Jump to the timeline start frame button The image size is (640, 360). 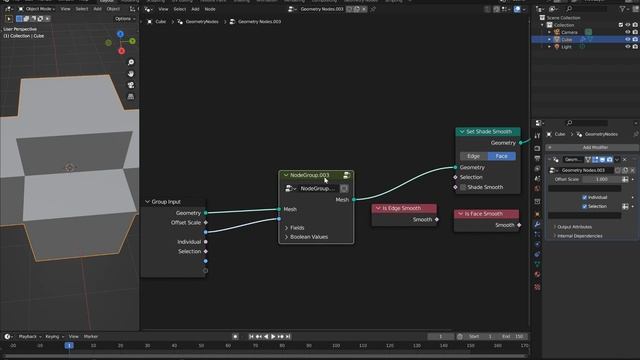pyautogui.click(x=251, y=336)
